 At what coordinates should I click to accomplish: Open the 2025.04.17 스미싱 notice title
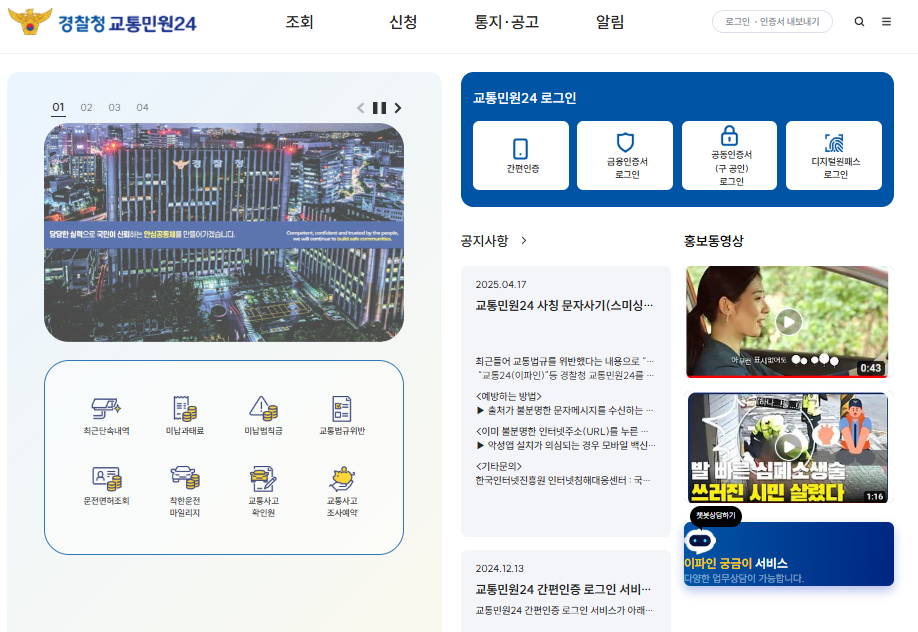point(564,305)
